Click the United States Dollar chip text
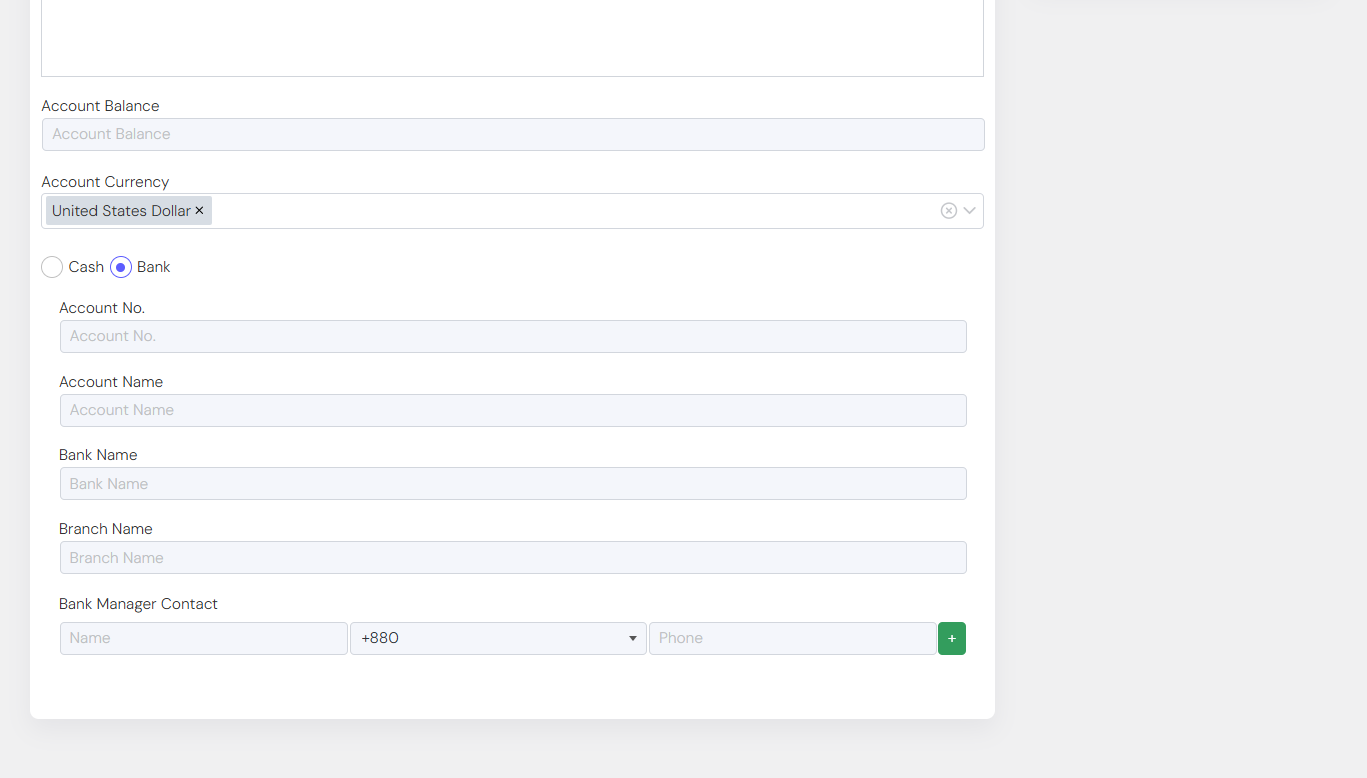Image resolution: width=1367 pixels, height=778 pixels. tap(121, 211)
